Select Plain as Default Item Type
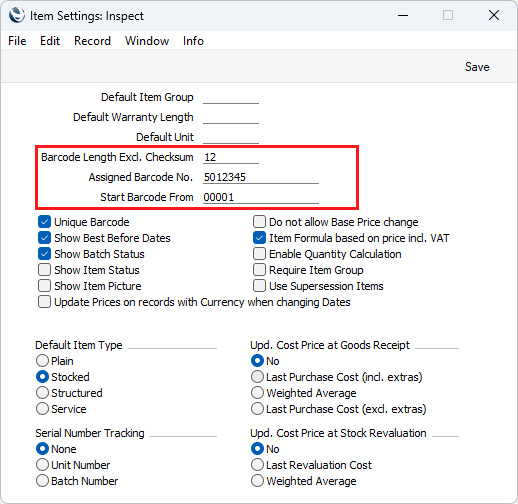Image resolution: width=518 pixels, height=504 pixels. click(42, 361)
